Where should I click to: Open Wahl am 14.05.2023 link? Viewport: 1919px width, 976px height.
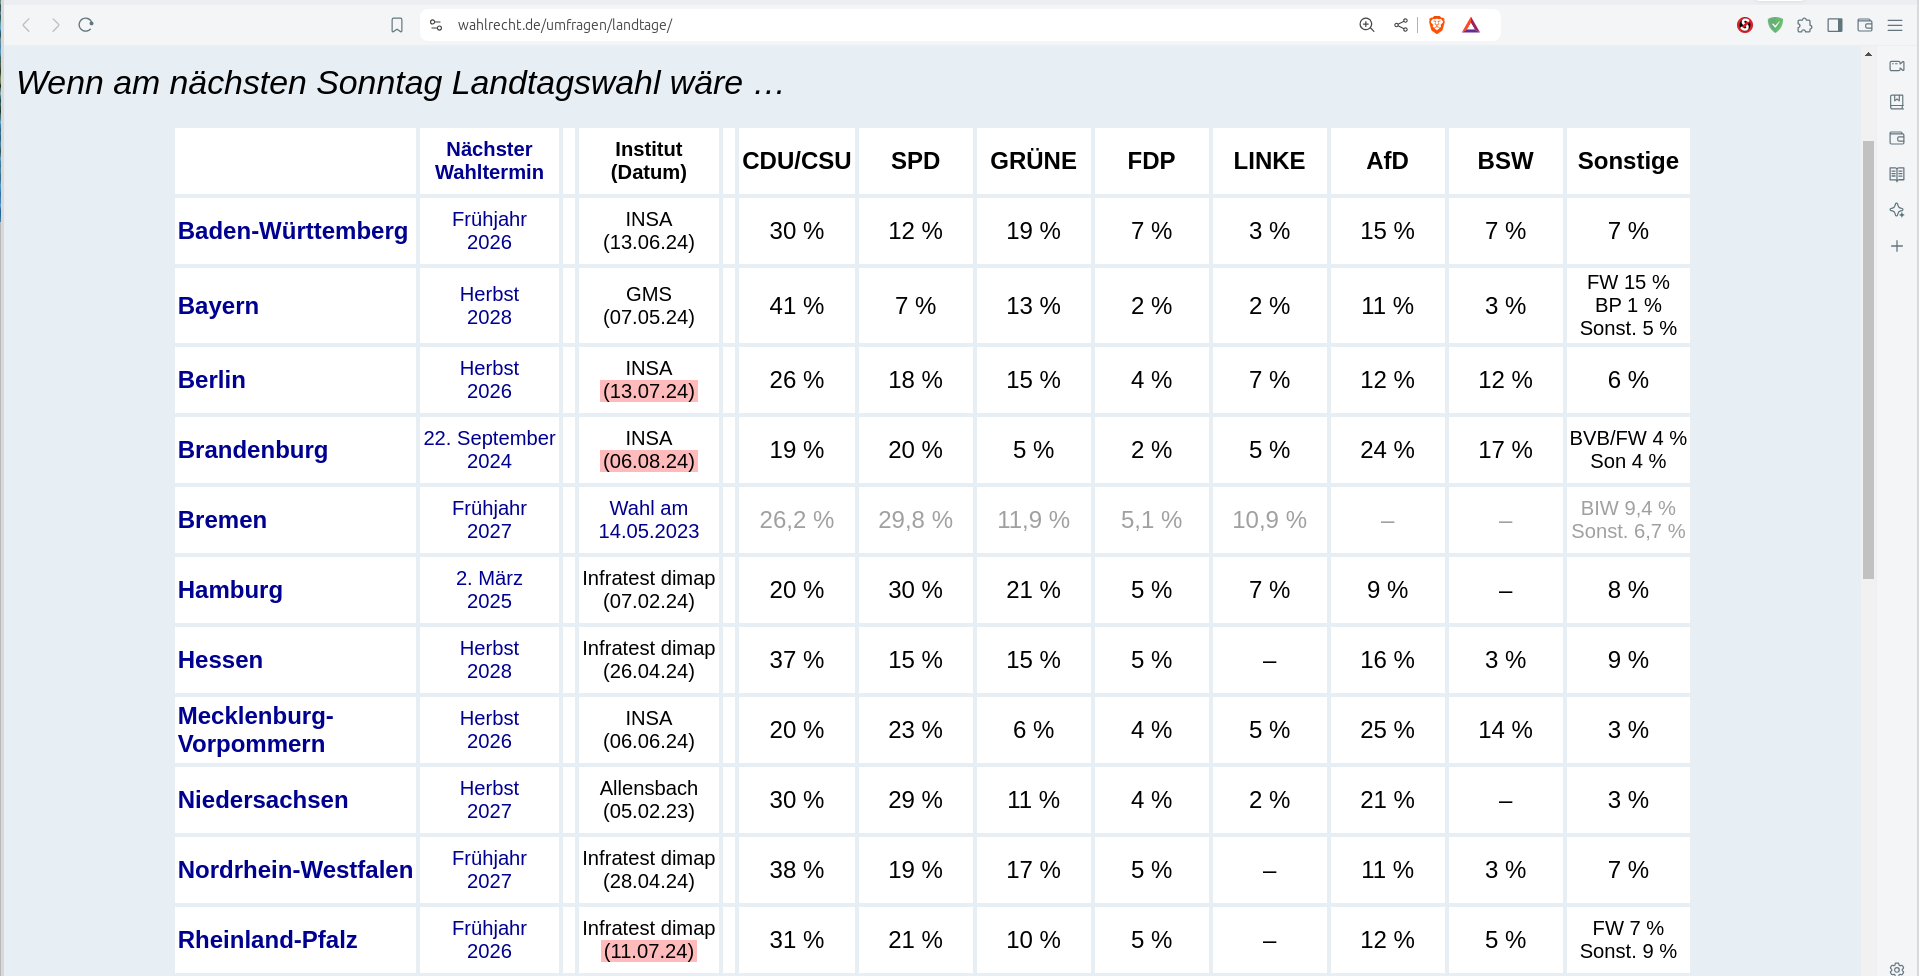[x=649, y=520]
